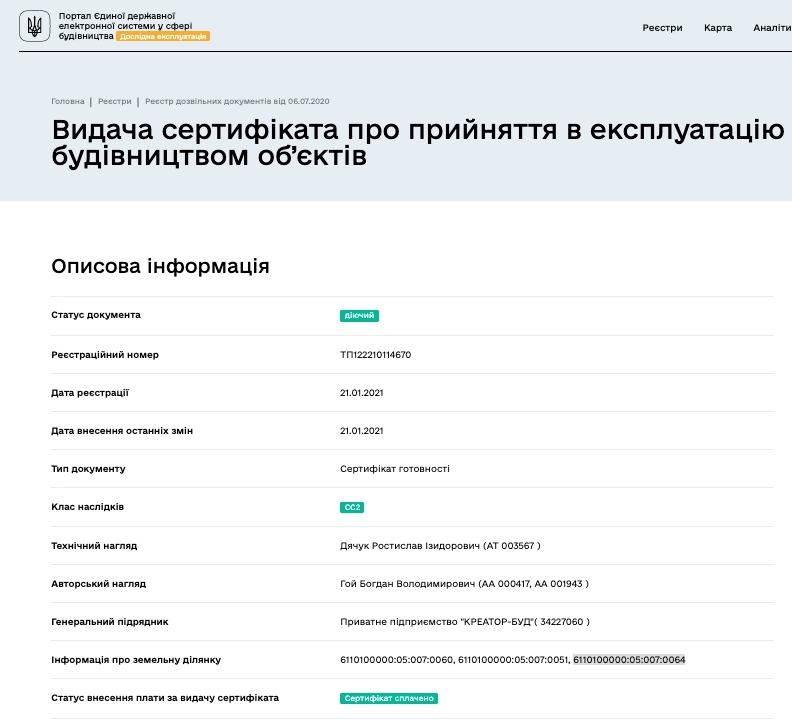Screen dimensions: 792x726
Task: Click the Тип документу label
Action: click(88, 469)
